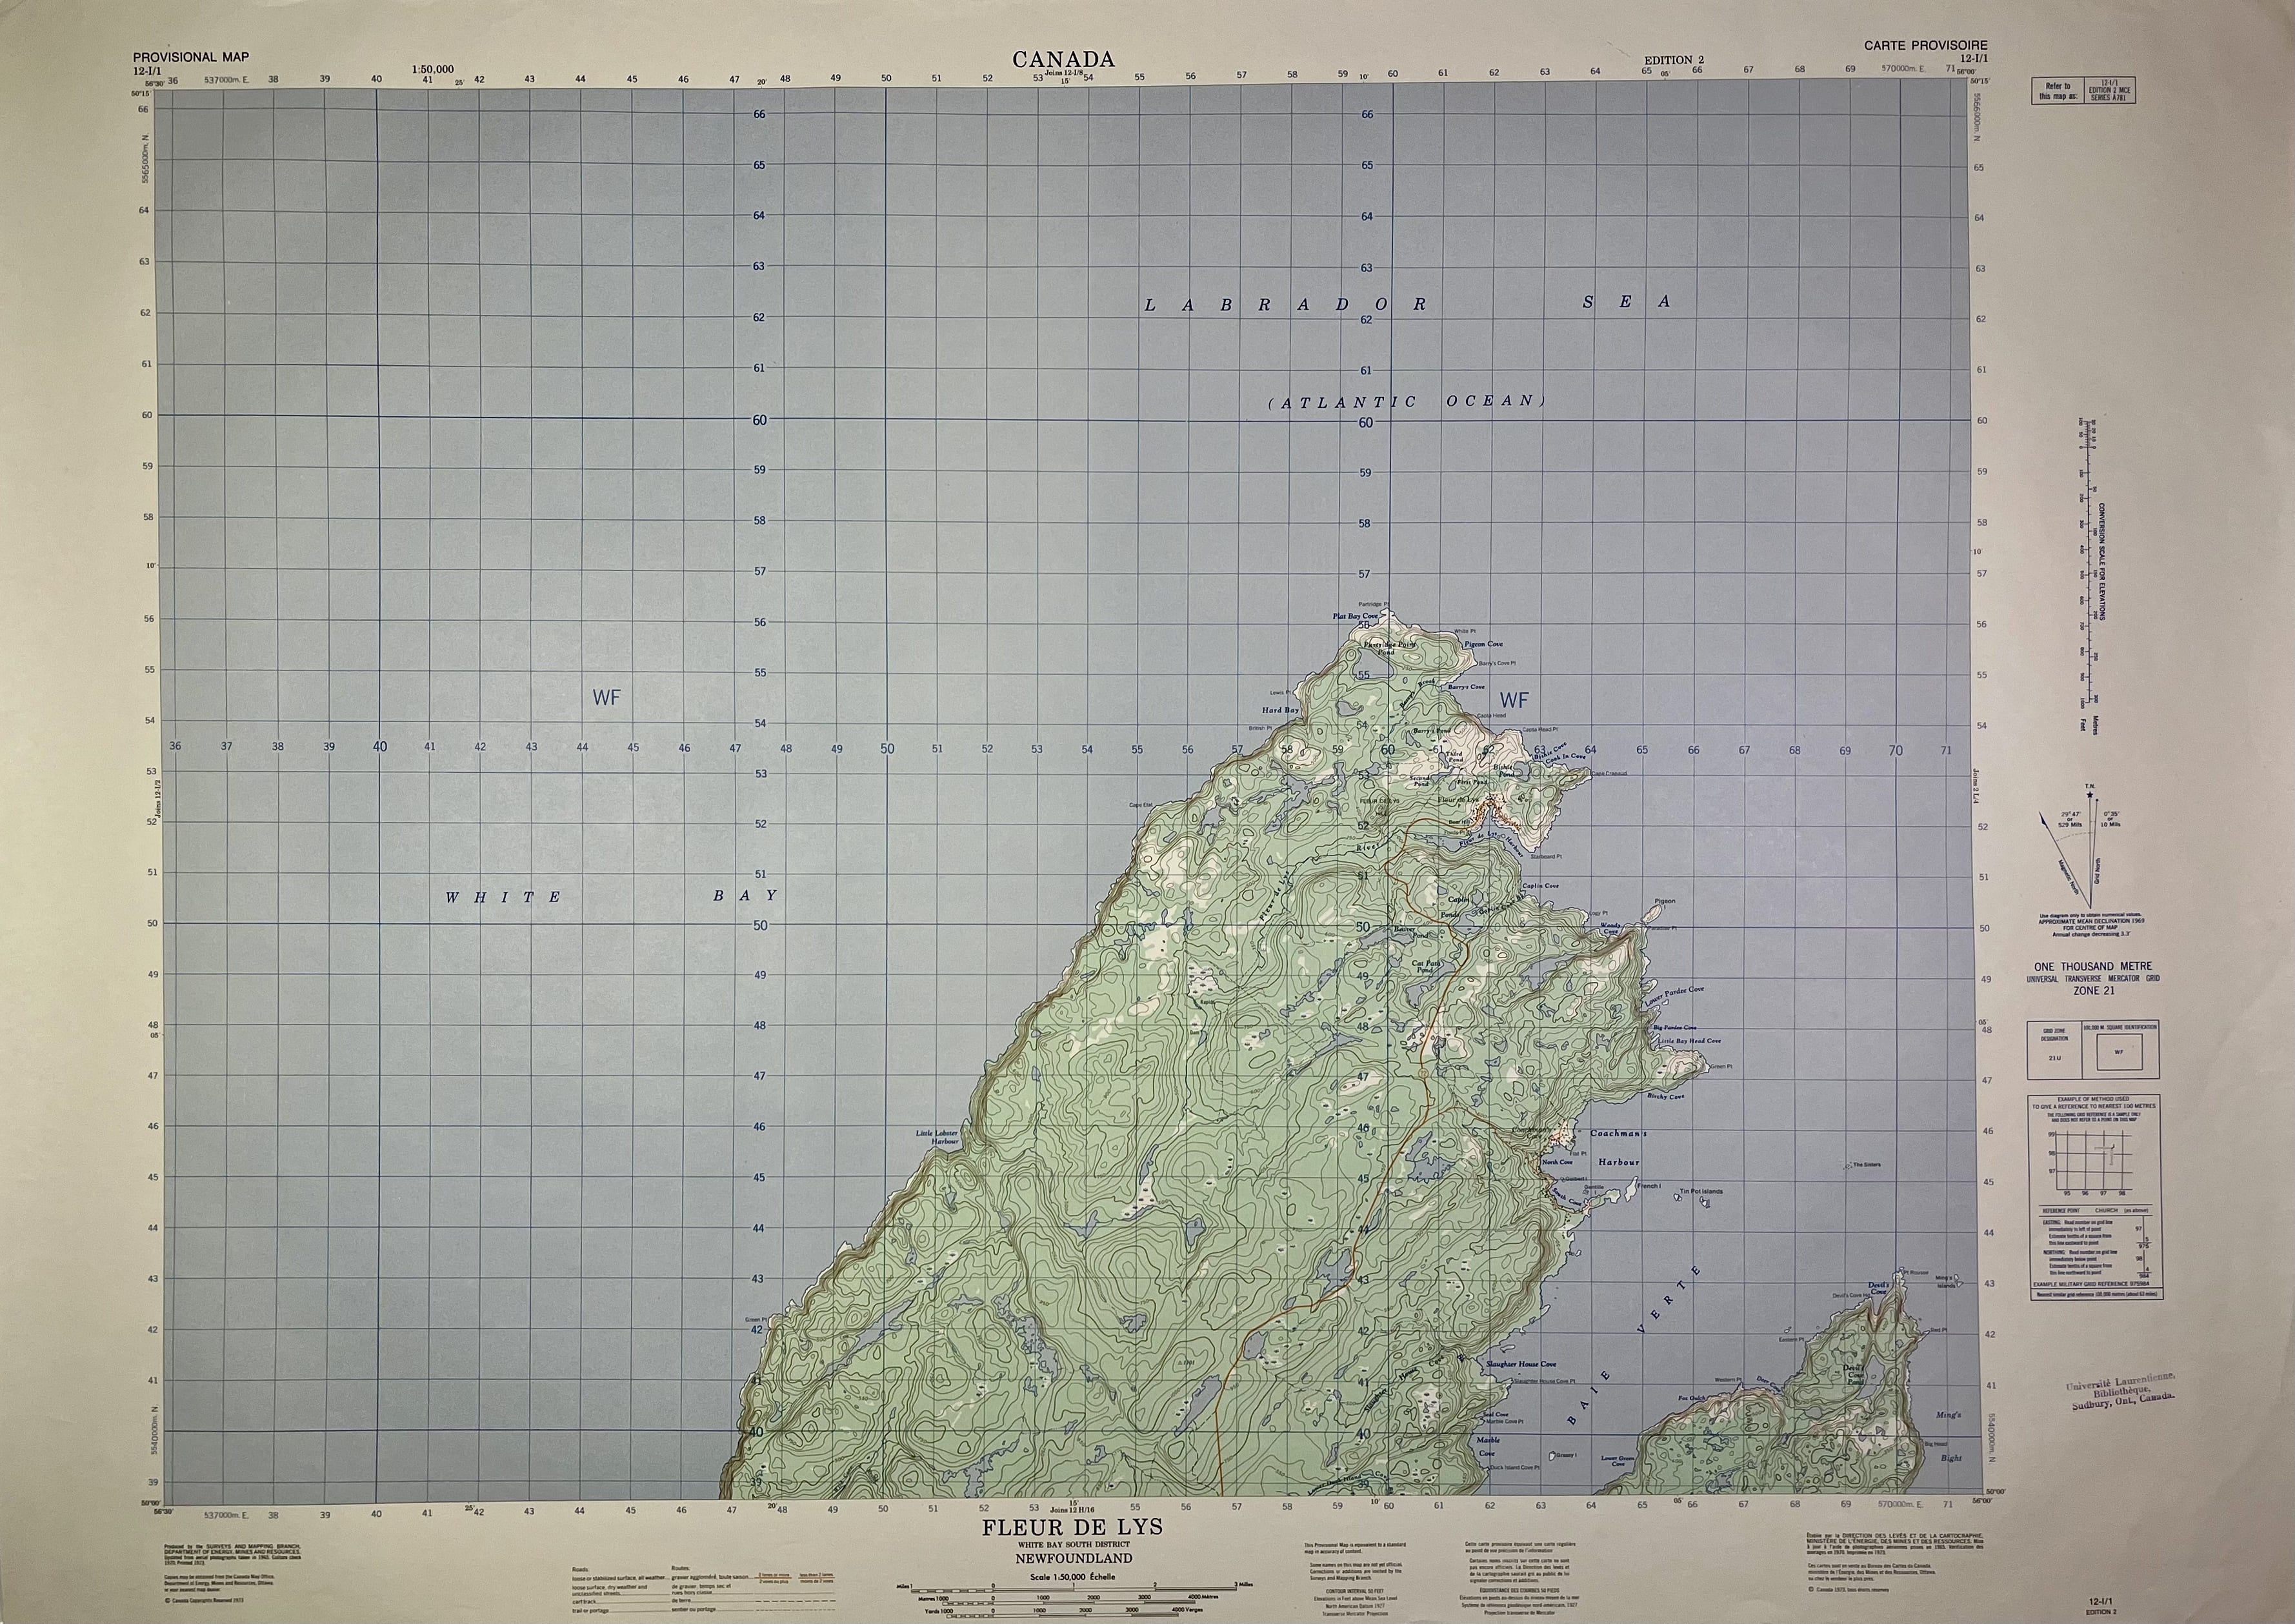Point to 'EDITION 2' in top margin
This screenshot has height=1624, width=2295.
click(x=1674, y=60)
